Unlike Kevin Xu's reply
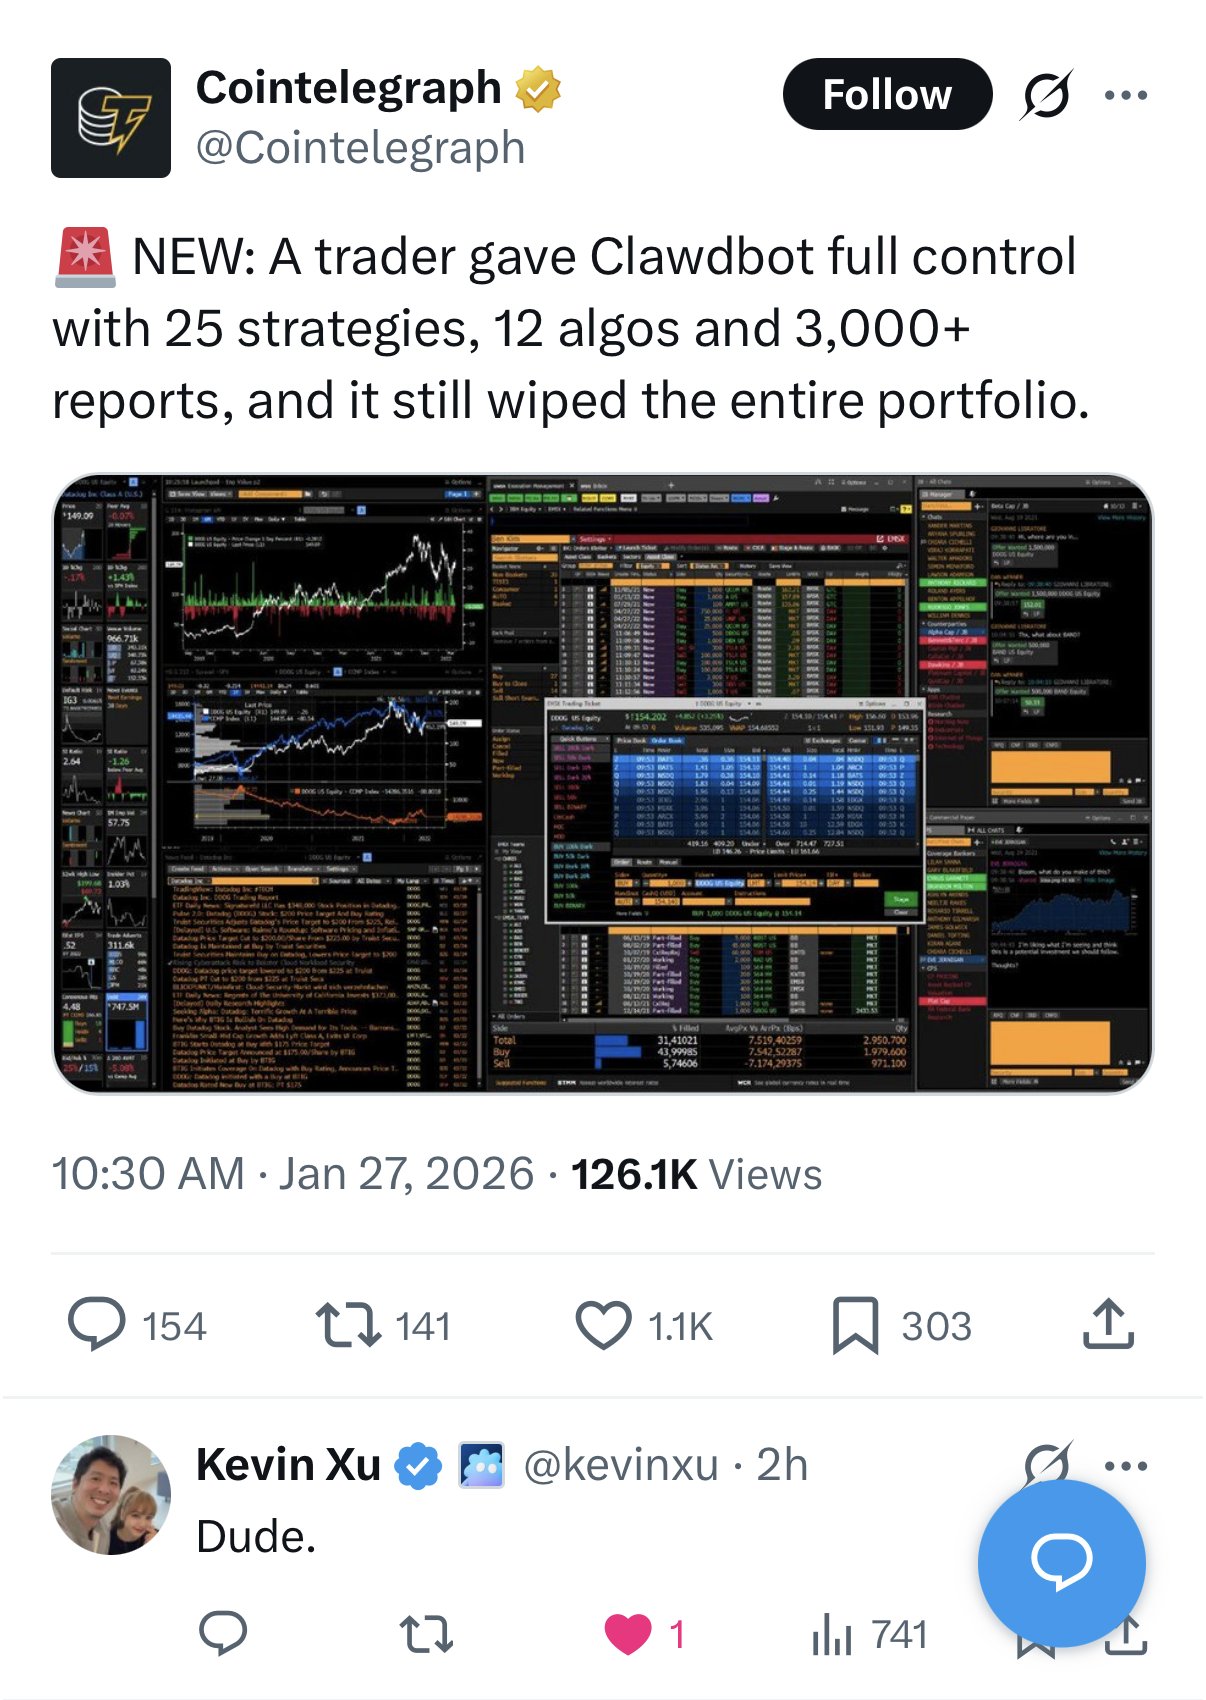Screen dimensions: 1206x1700 point(628,1634)
